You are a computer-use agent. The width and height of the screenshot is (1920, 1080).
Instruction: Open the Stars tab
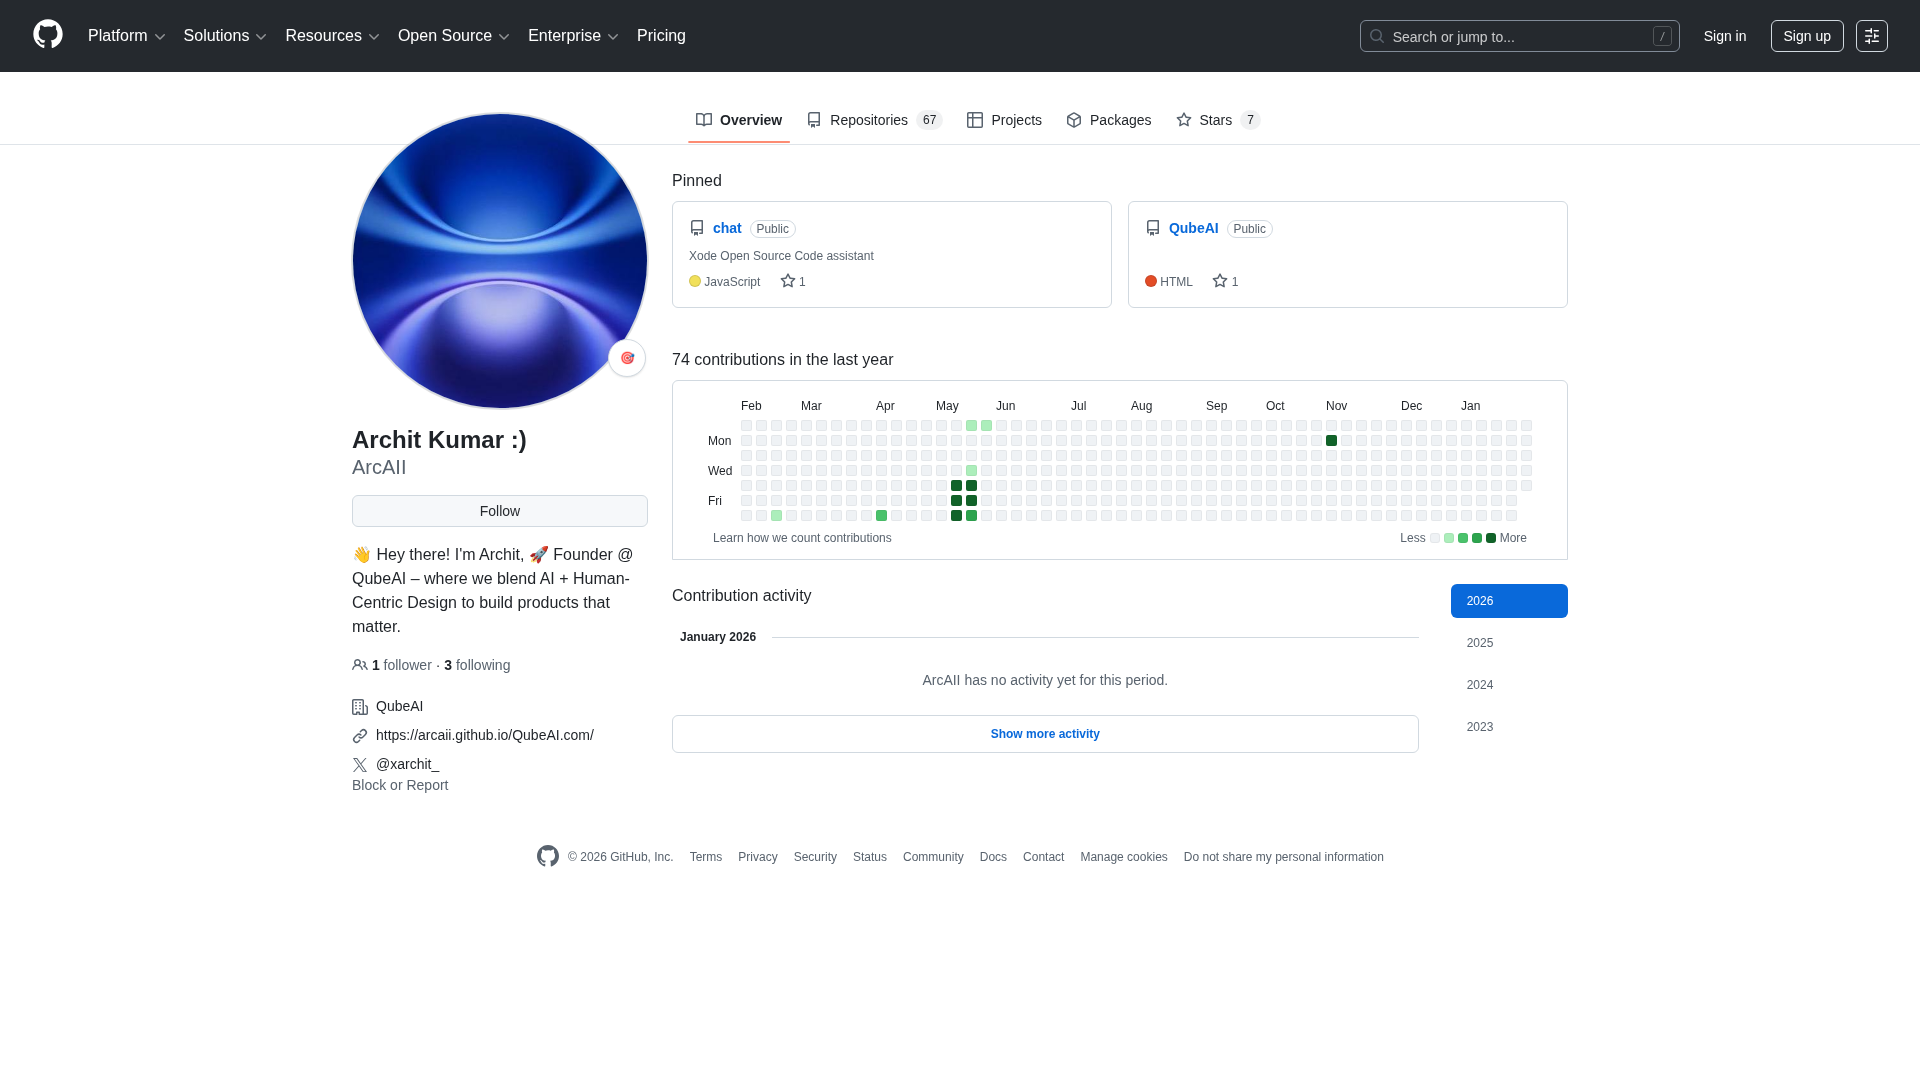pyautogui.click(x=1217, y=120)
